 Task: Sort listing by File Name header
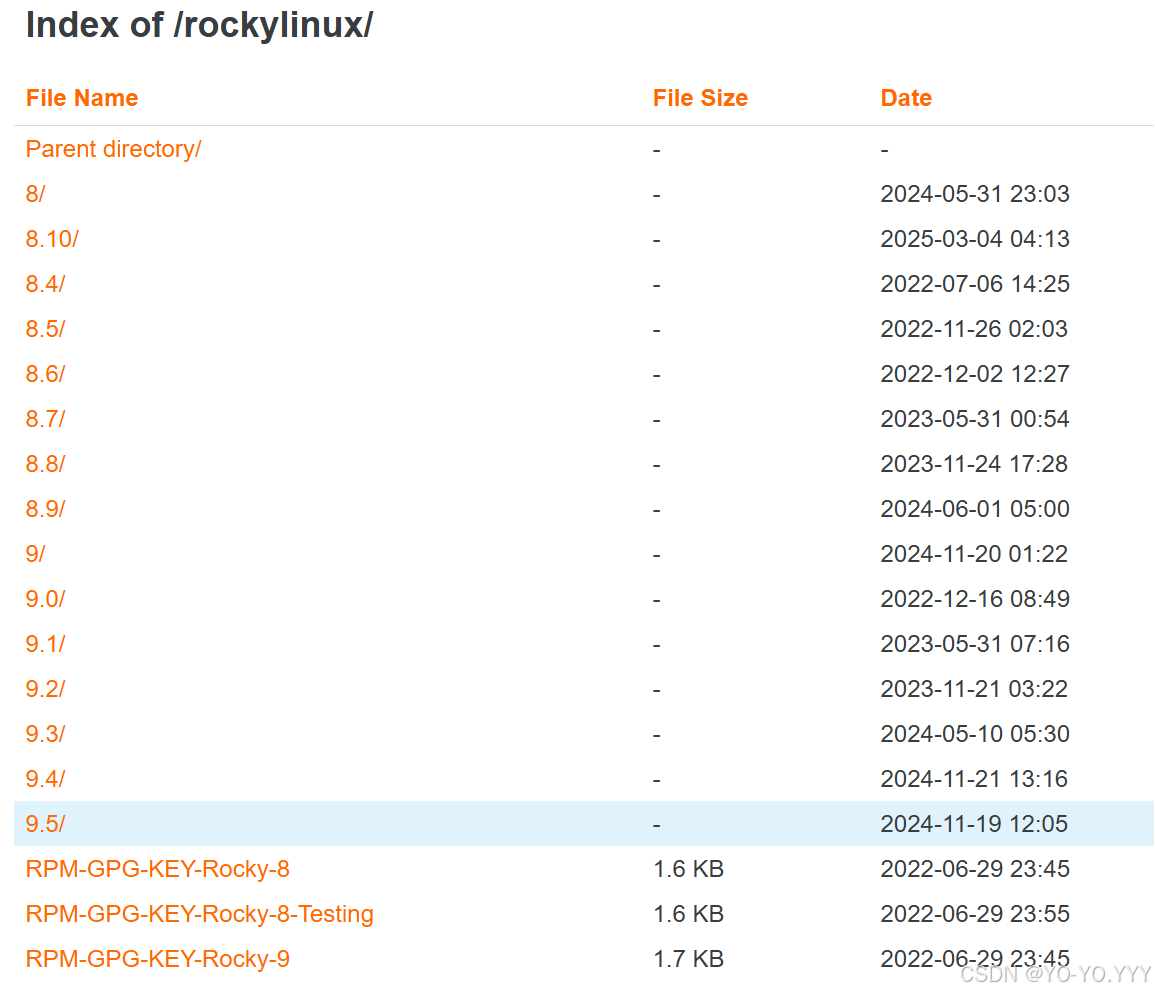point(82,98)
